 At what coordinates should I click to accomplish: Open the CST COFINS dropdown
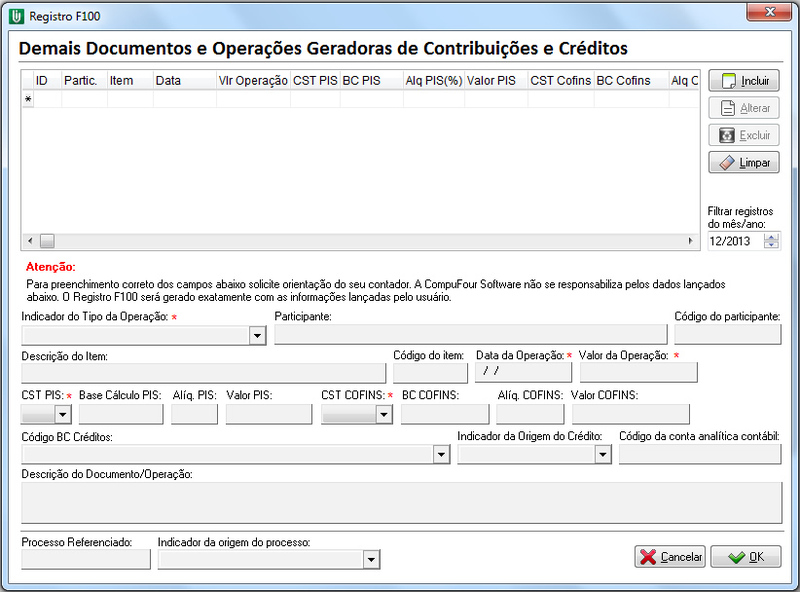pyautogui.click(x=384, y=414)
